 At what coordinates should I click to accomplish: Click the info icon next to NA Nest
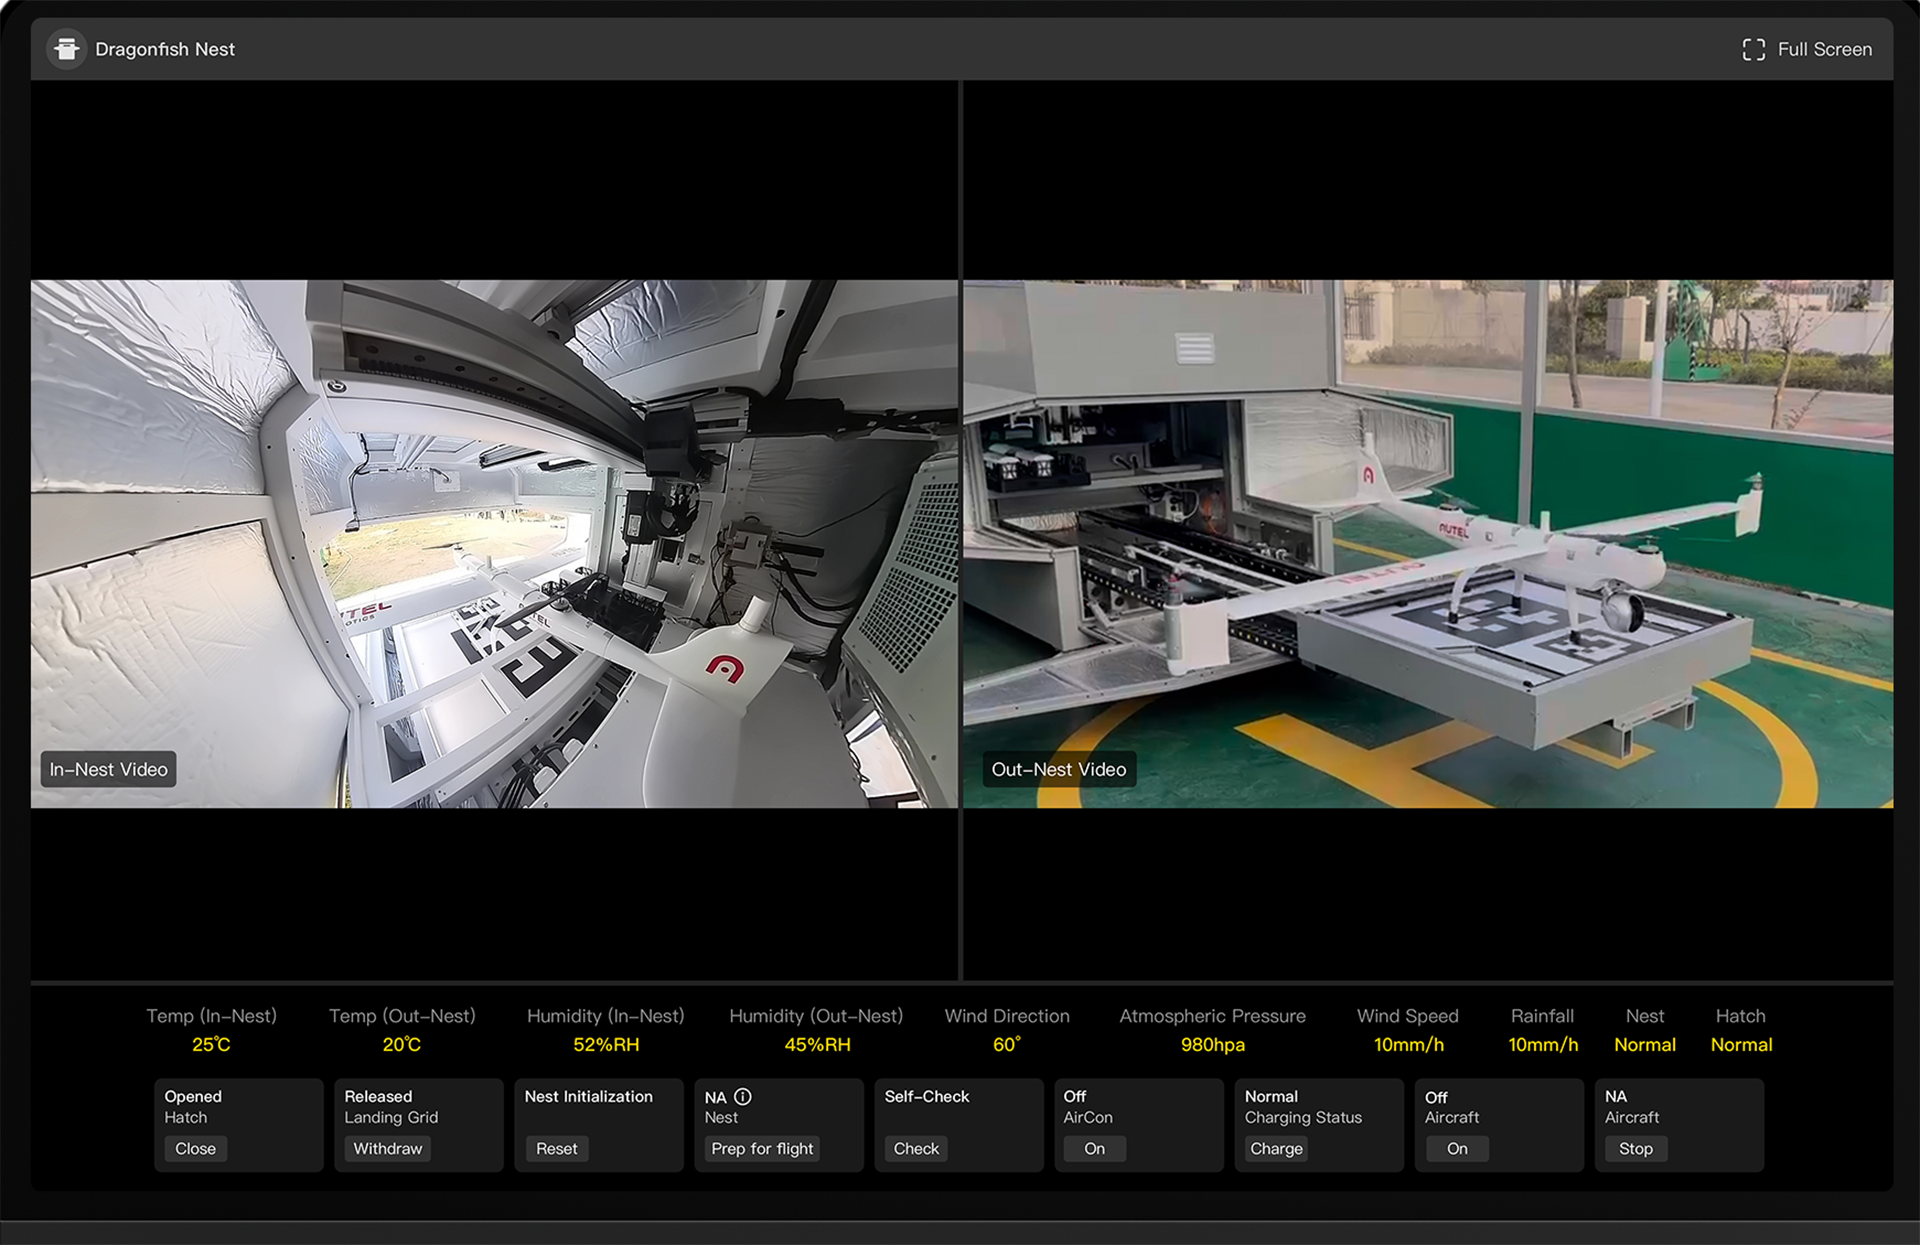(x=743, y=1096)
